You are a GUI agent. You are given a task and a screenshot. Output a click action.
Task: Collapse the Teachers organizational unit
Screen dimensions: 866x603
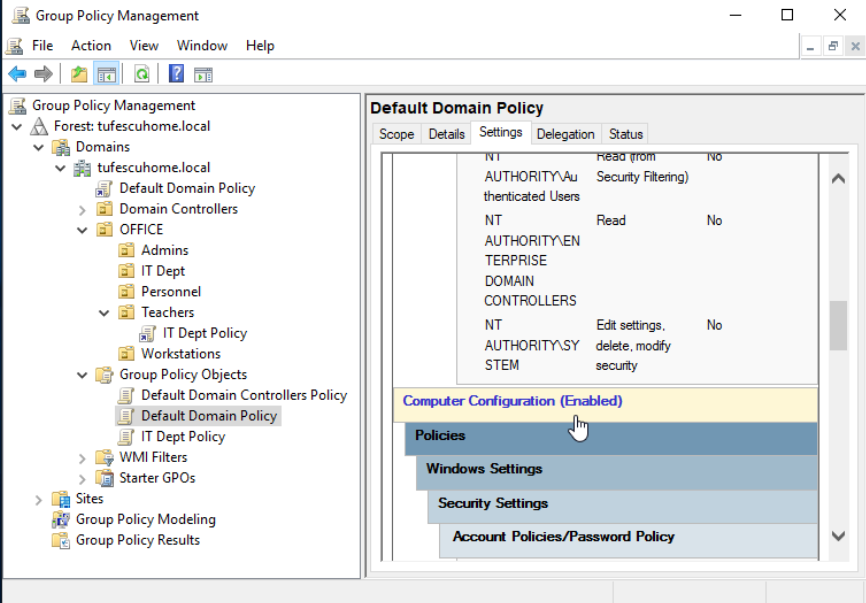pos(104,313)
